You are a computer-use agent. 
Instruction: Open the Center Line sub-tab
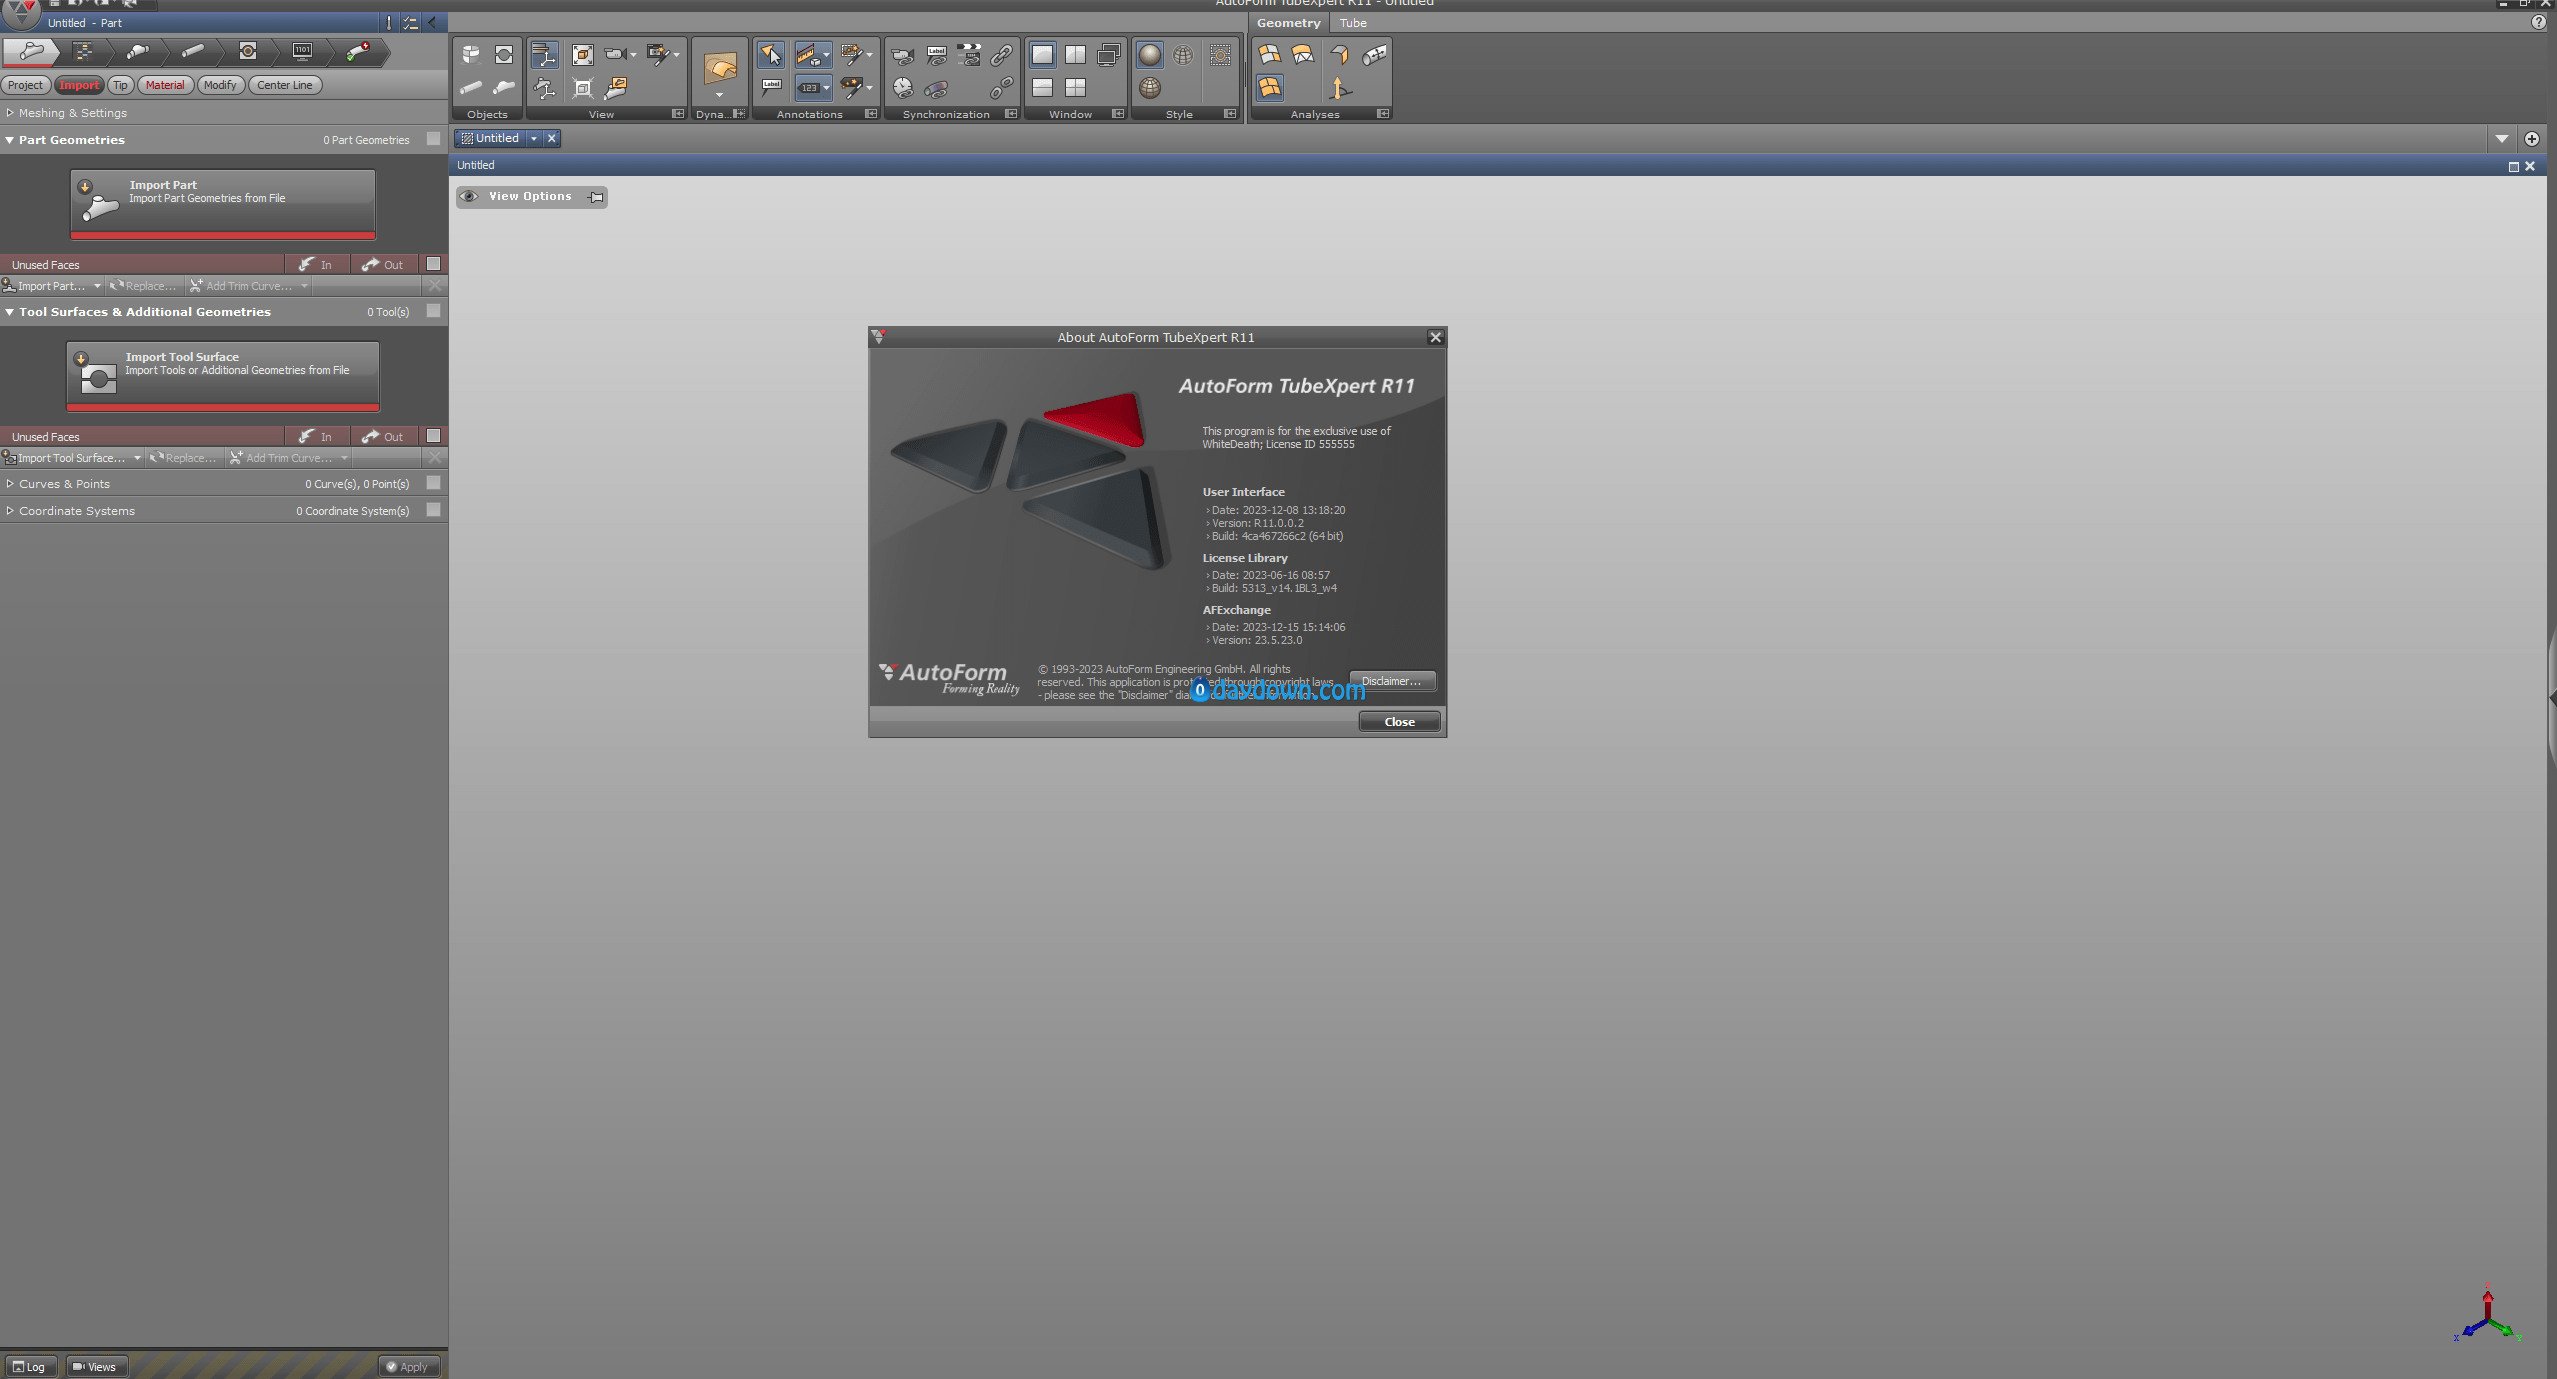[x=285, y=85]
